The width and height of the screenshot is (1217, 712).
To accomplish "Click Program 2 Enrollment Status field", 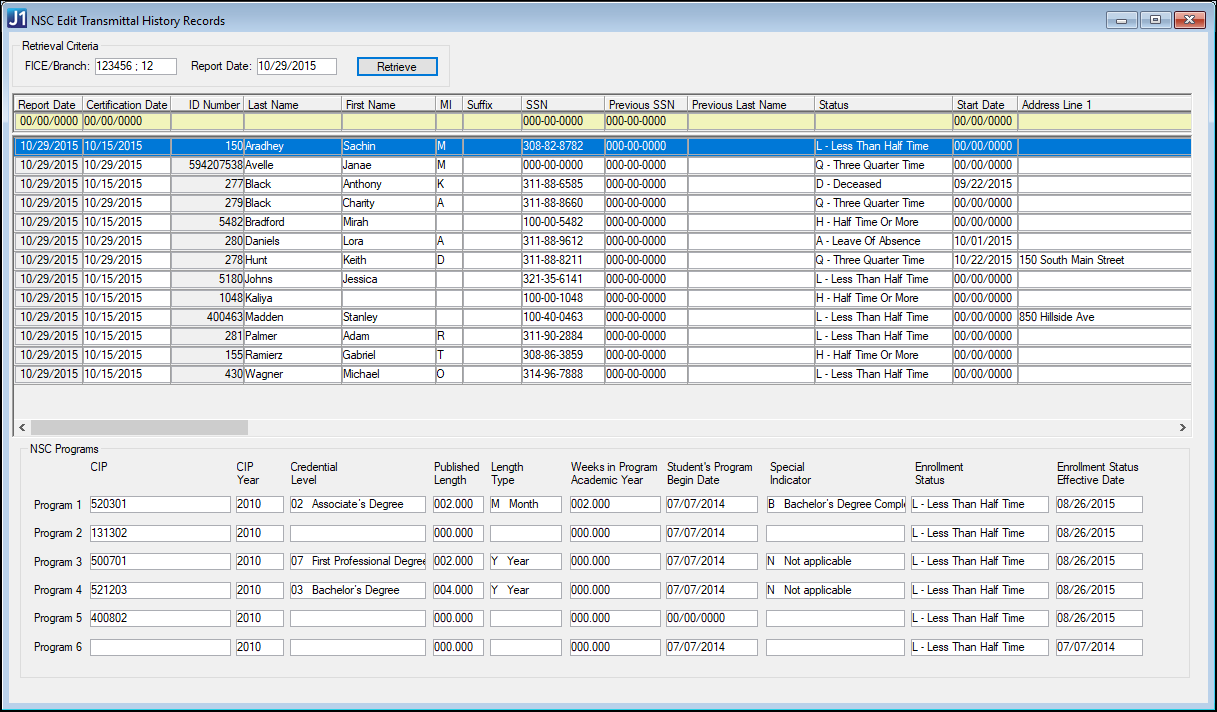I will (x=979, y=533).
